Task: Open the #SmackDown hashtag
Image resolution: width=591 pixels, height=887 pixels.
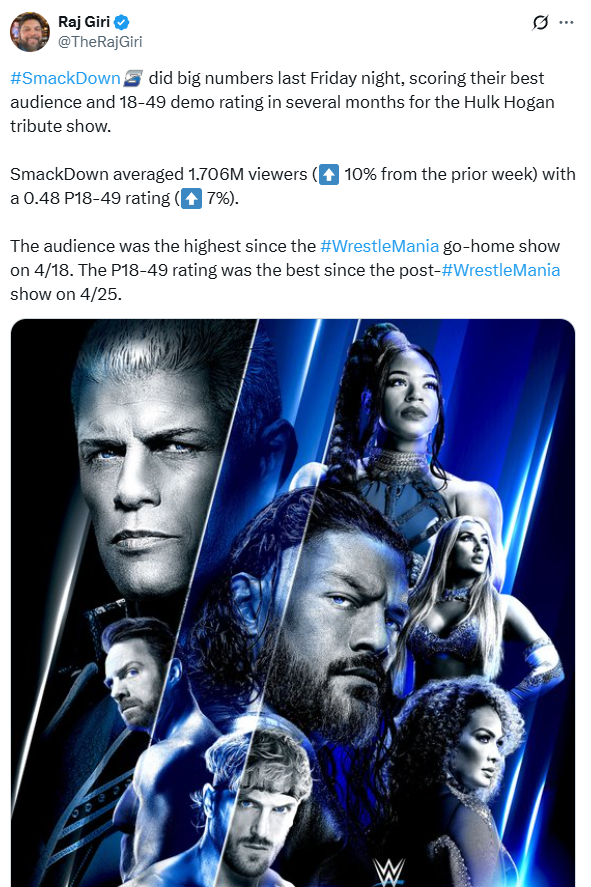Action: (x=66, y=78)
